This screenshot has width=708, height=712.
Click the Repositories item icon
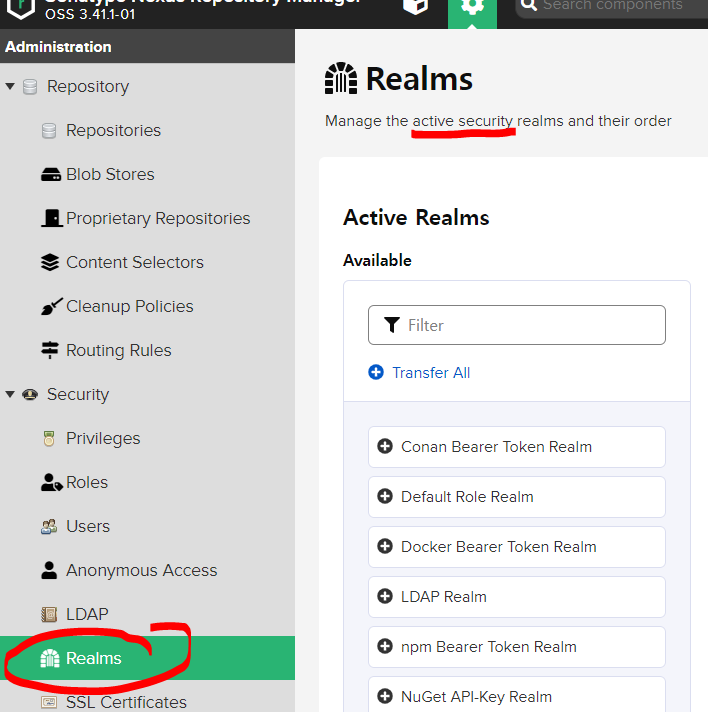49,130
